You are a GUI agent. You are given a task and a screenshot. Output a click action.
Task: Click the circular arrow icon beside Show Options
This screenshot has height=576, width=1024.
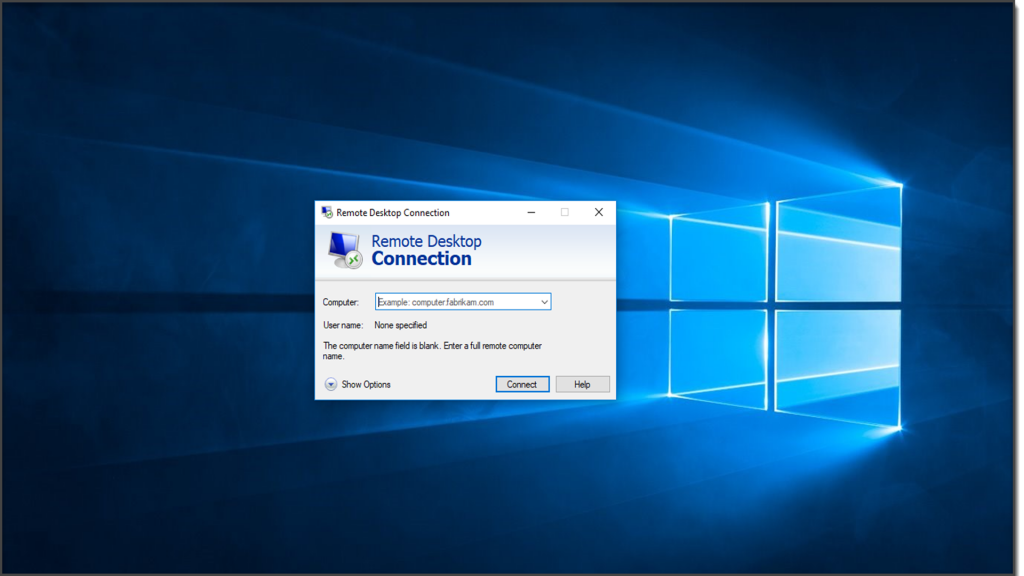click(x=330, y=384)
